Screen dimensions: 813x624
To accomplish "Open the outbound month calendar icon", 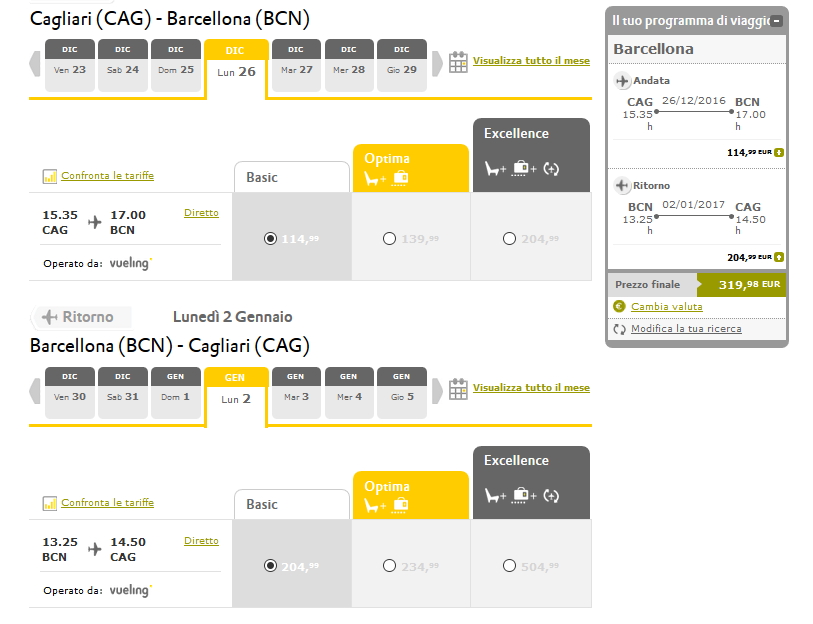I will point(458,62).
